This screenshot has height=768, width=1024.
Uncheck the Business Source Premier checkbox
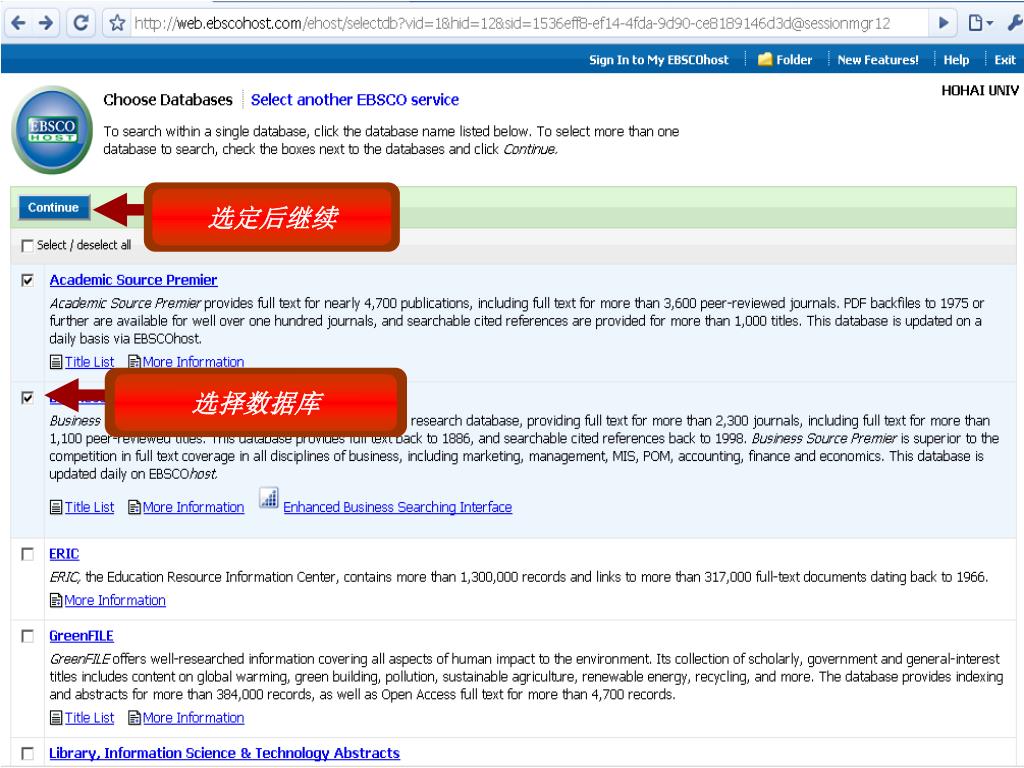(27, 398)
